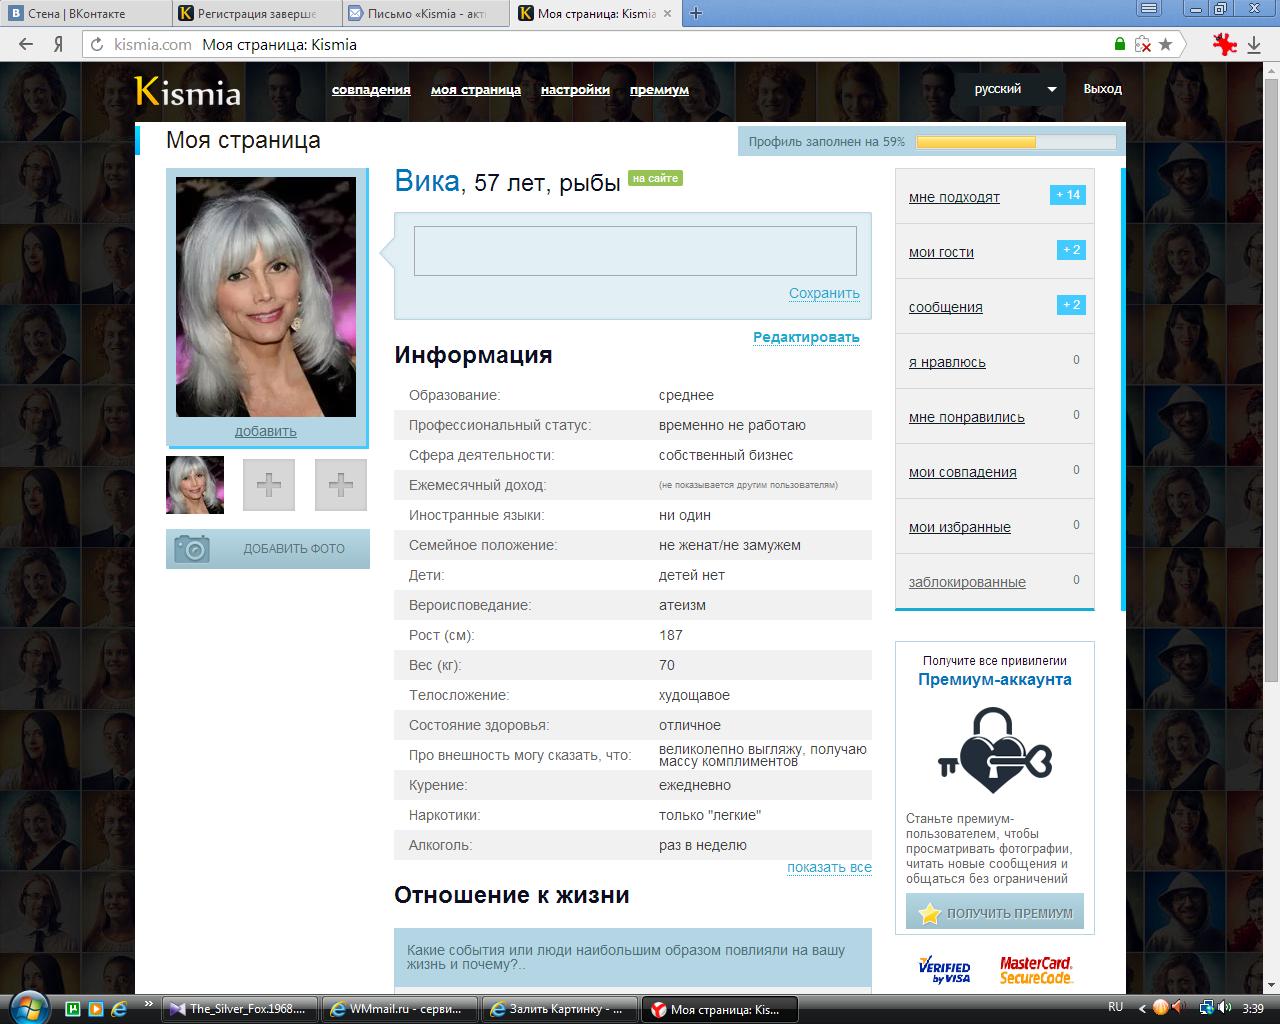
Task: Click the Yandex Я home button
Action: pos(59,44)
